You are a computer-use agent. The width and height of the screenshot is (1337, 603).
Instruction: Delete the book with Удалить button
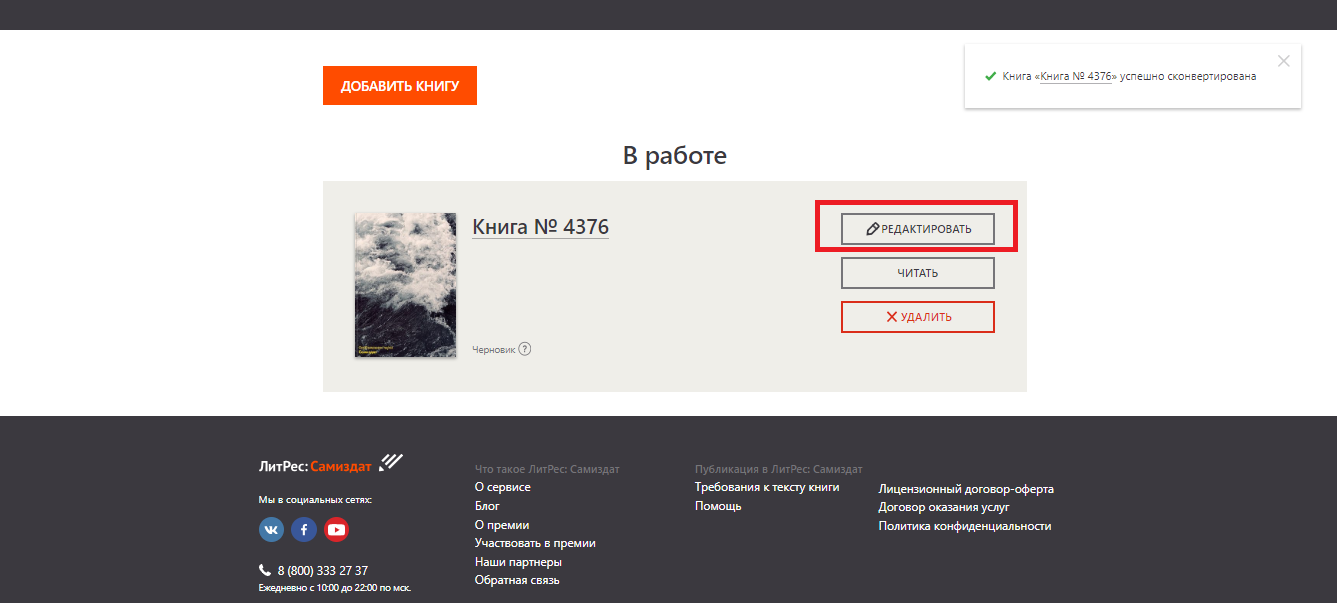pos(917,317)
